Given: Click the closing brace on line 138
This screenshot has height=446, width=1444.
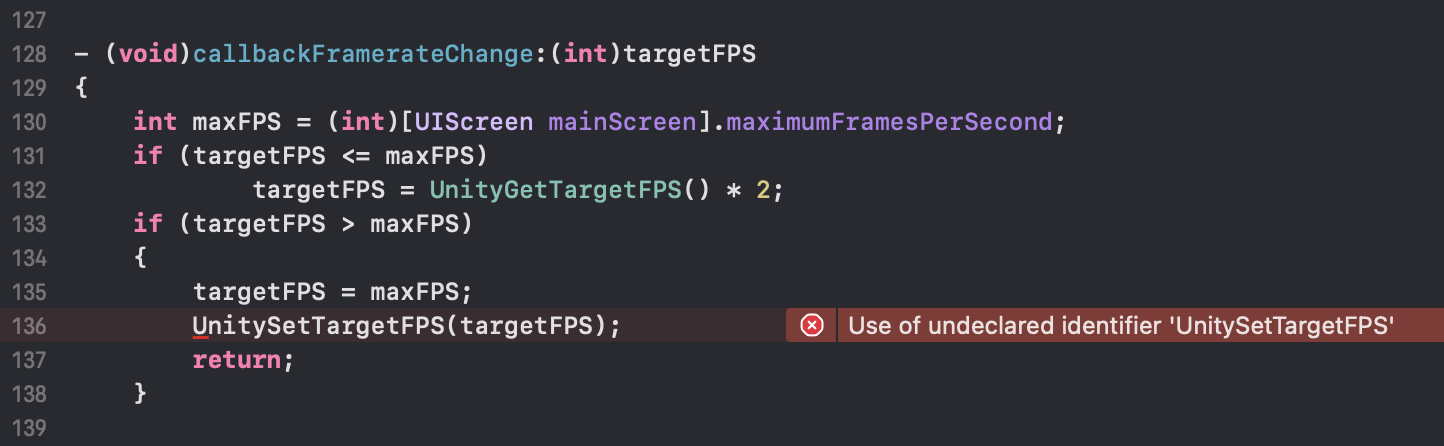Looking at the screenshot, I should (140, 393).
